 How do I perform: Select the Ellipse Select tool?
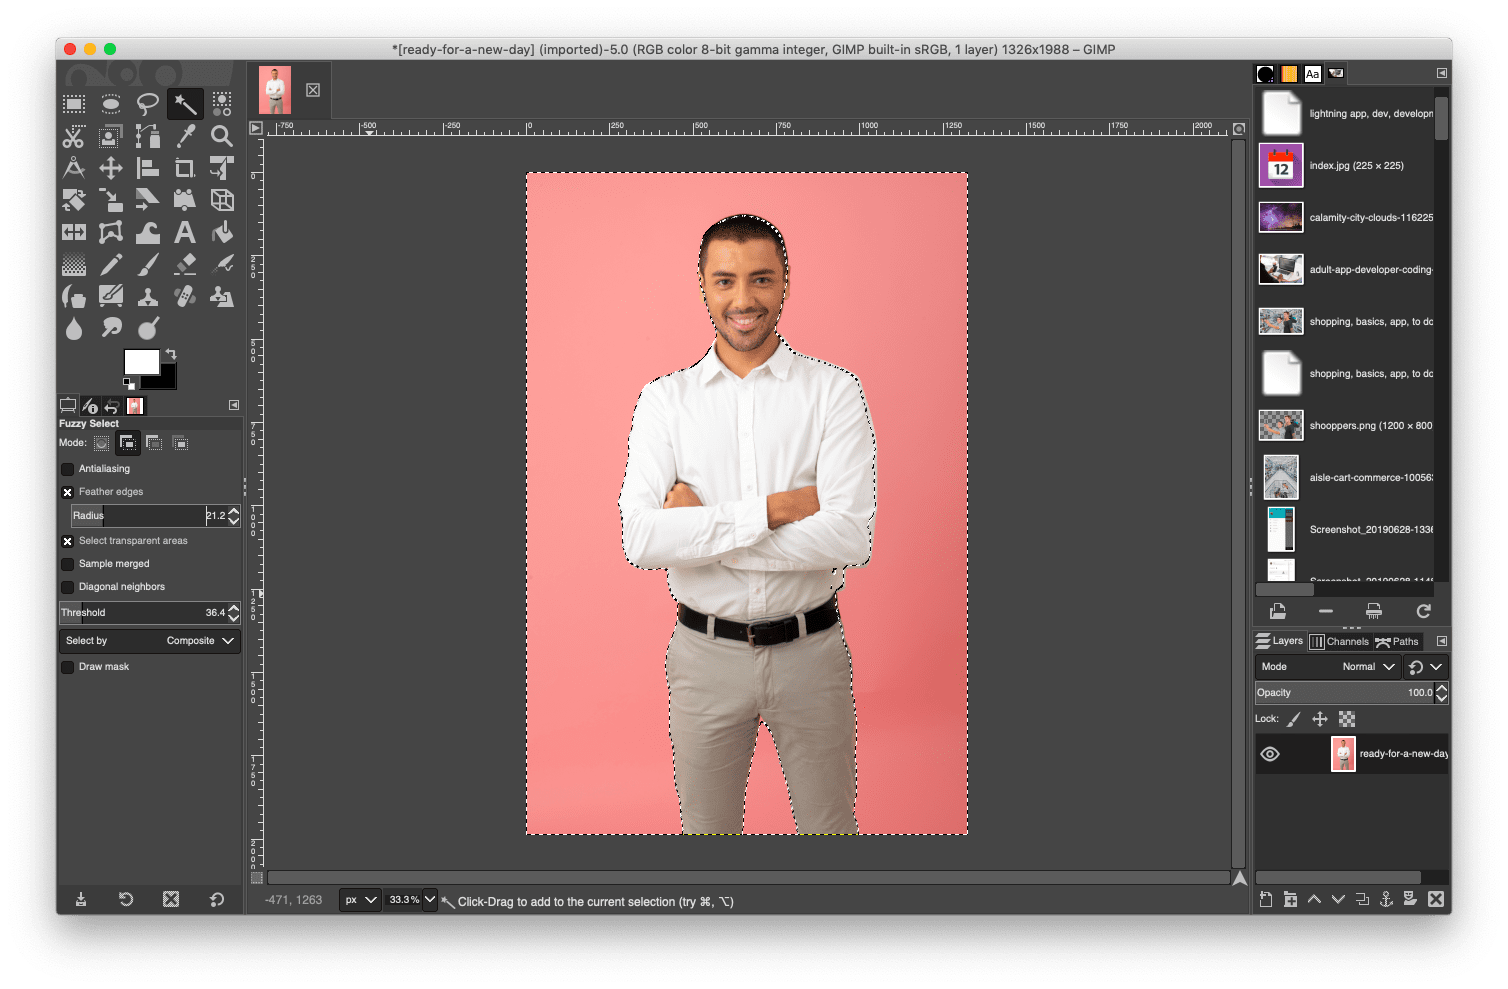click(111, 104)
